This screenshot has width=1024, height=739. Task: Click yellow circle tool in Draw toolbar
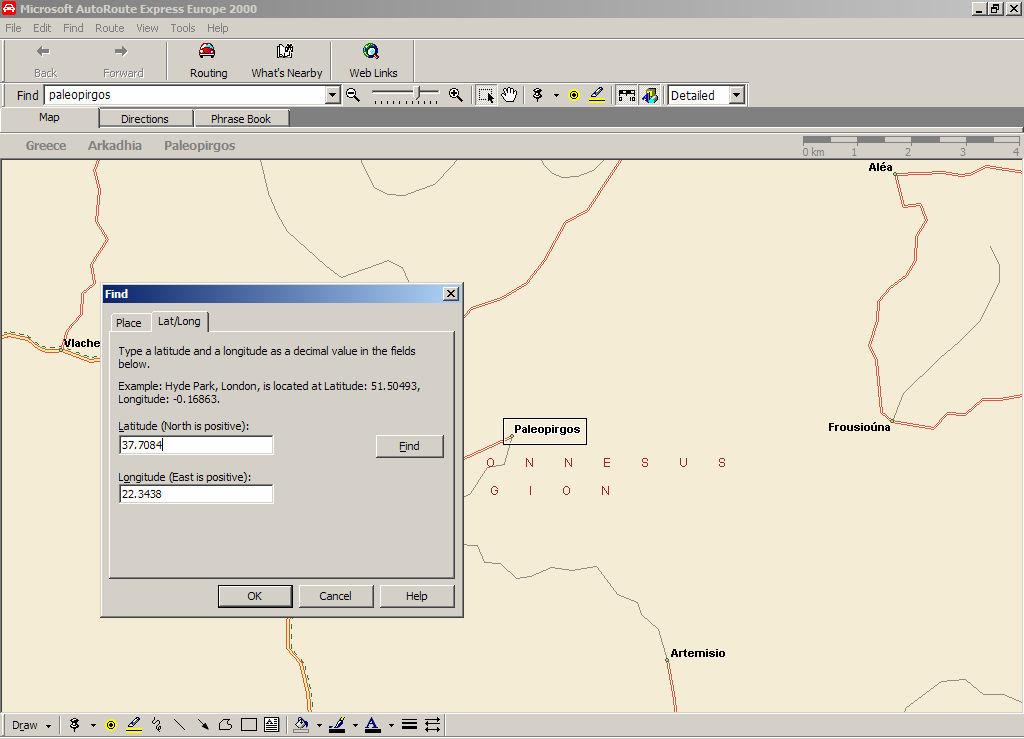click(111, 725)
